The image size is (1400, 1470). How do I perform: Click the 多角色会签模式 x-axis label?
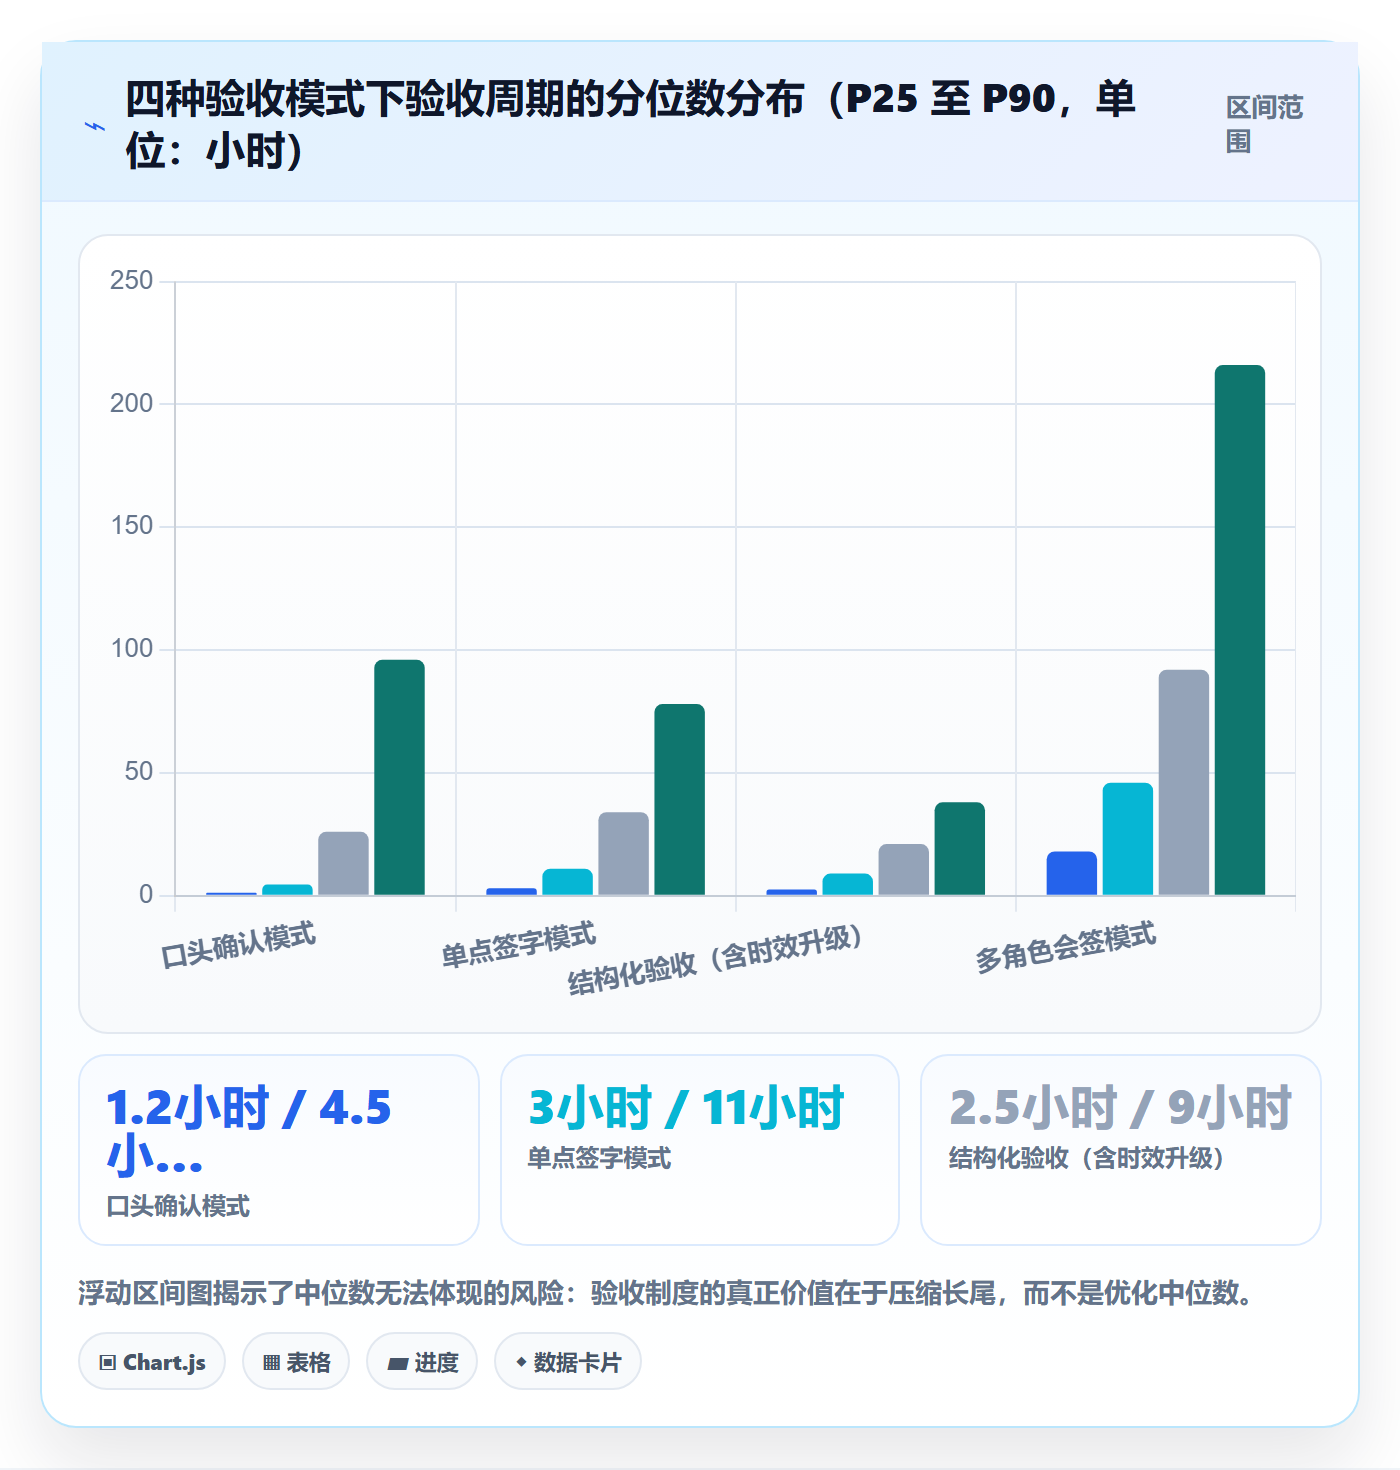pyautogui.click(x=1066, y=947)
